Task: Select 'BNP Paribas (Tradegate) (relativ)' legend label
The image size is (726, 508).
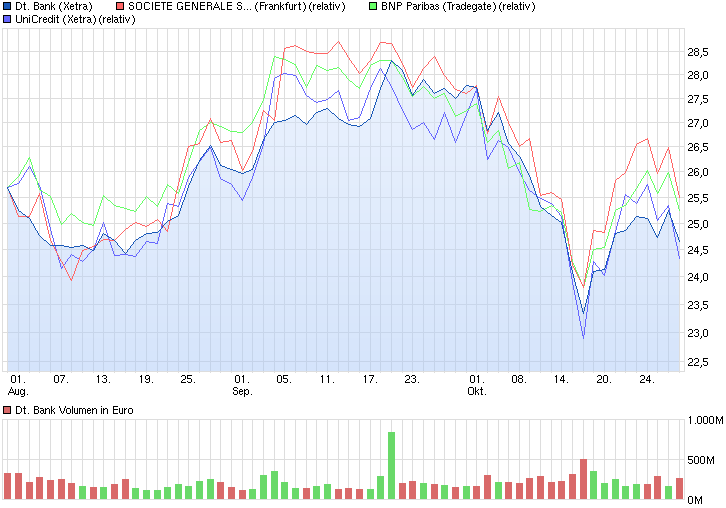Action: coord(458,6)
